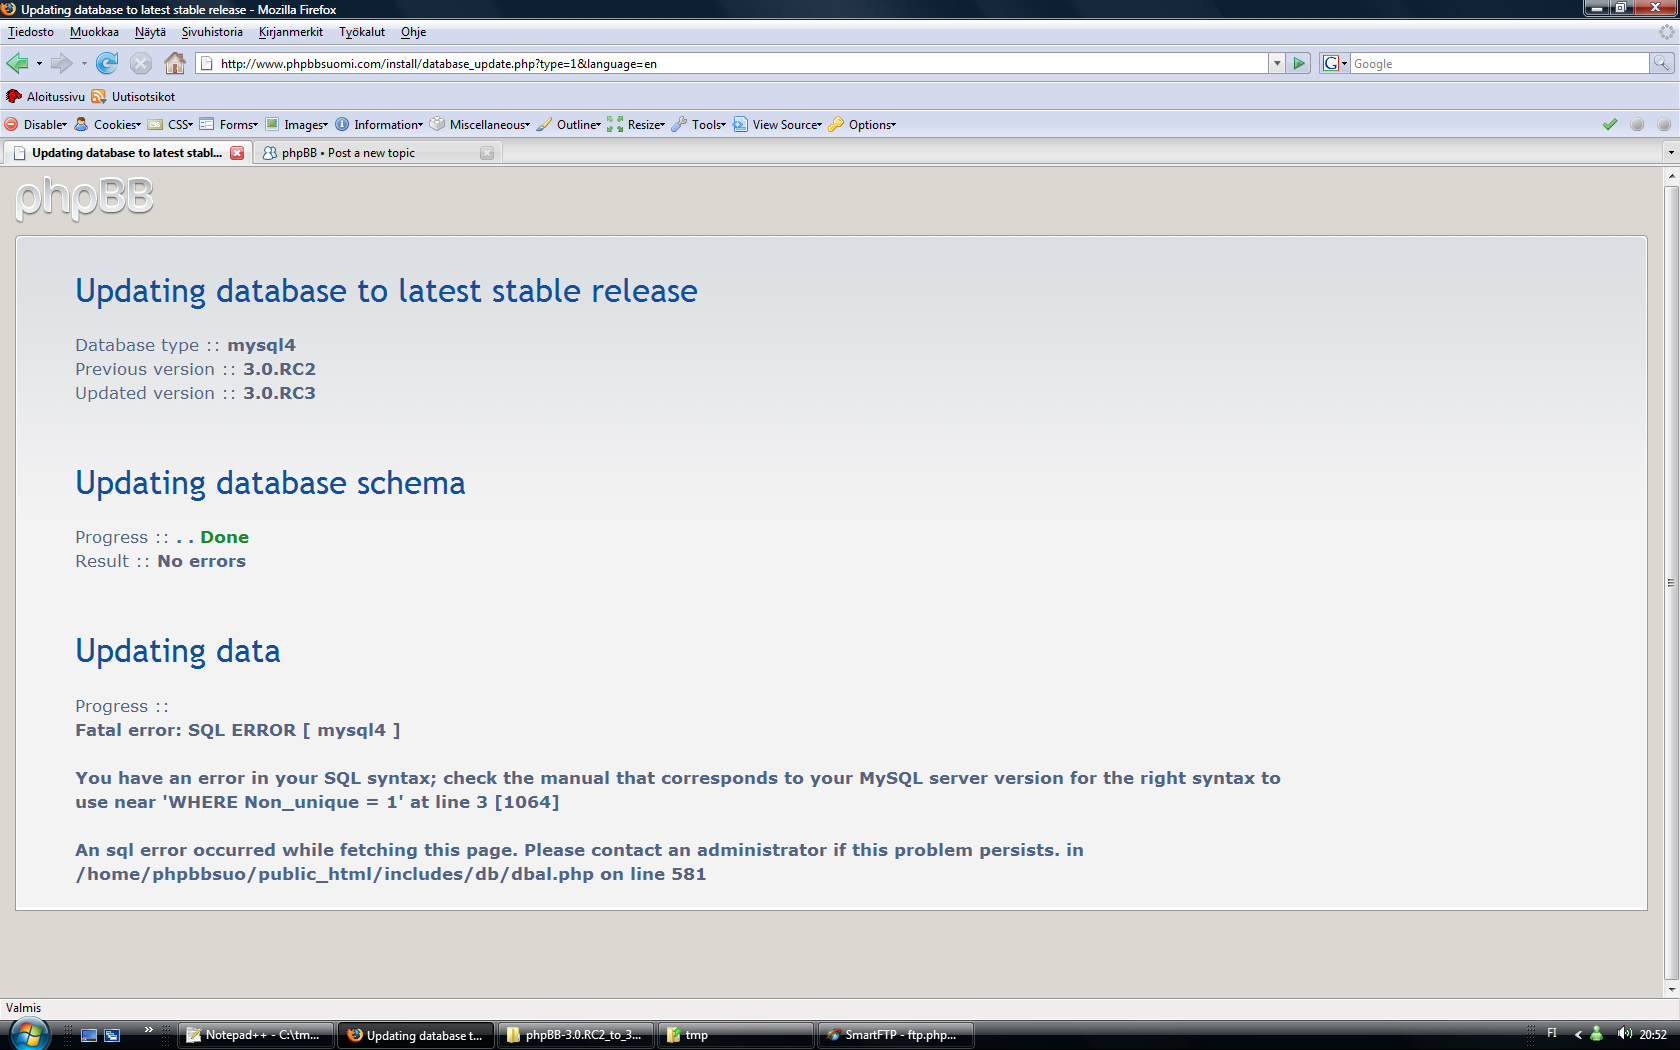
Task: Click the Home icon in navigation bar
Action: tap(175, 64)
